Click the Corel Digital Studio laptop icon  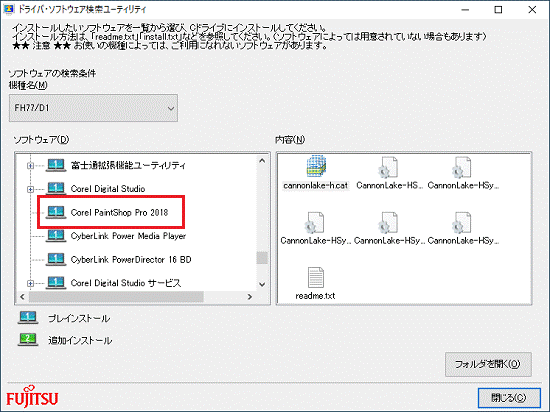pos(56,189)
